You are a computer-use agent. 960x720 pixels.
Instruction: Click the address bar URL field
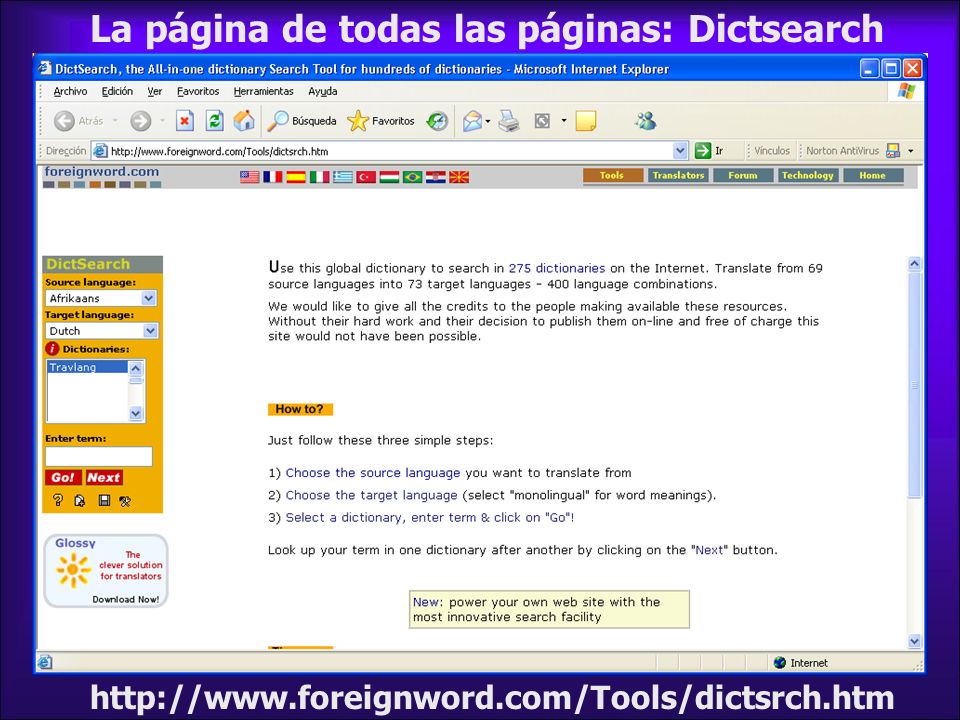pyautogui.click(x=391, y=151)
